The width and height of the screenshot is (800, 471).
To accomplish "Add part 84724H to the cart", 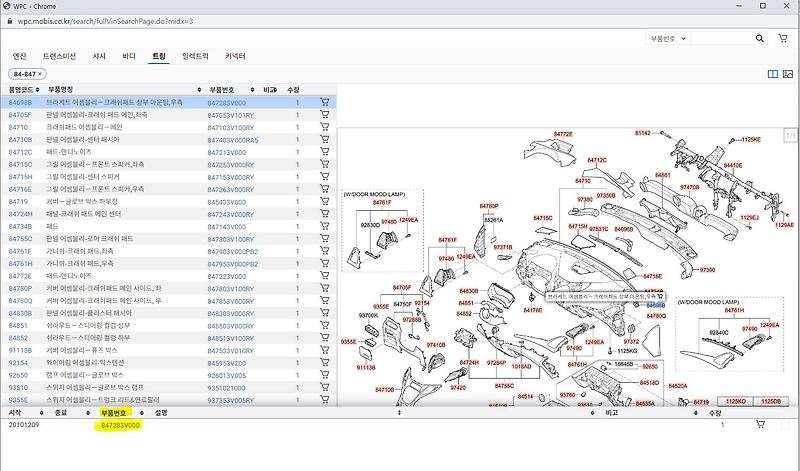I will pos(324,213).
